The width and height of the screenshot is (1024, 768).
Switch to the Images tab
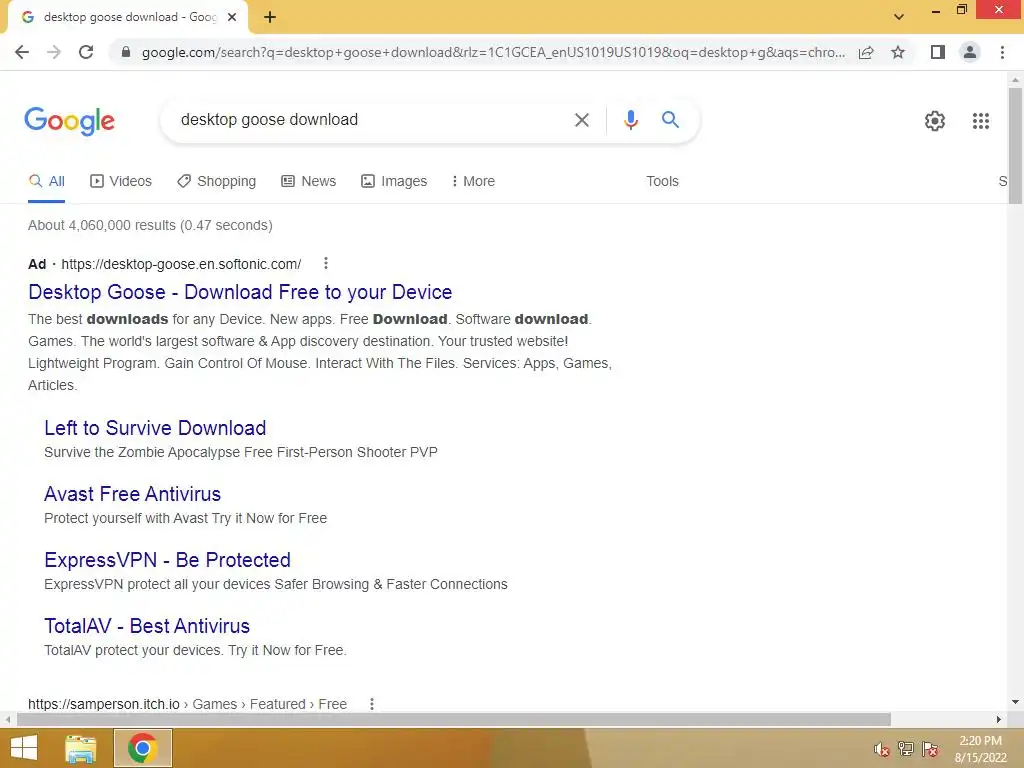[x=394, y=182]
